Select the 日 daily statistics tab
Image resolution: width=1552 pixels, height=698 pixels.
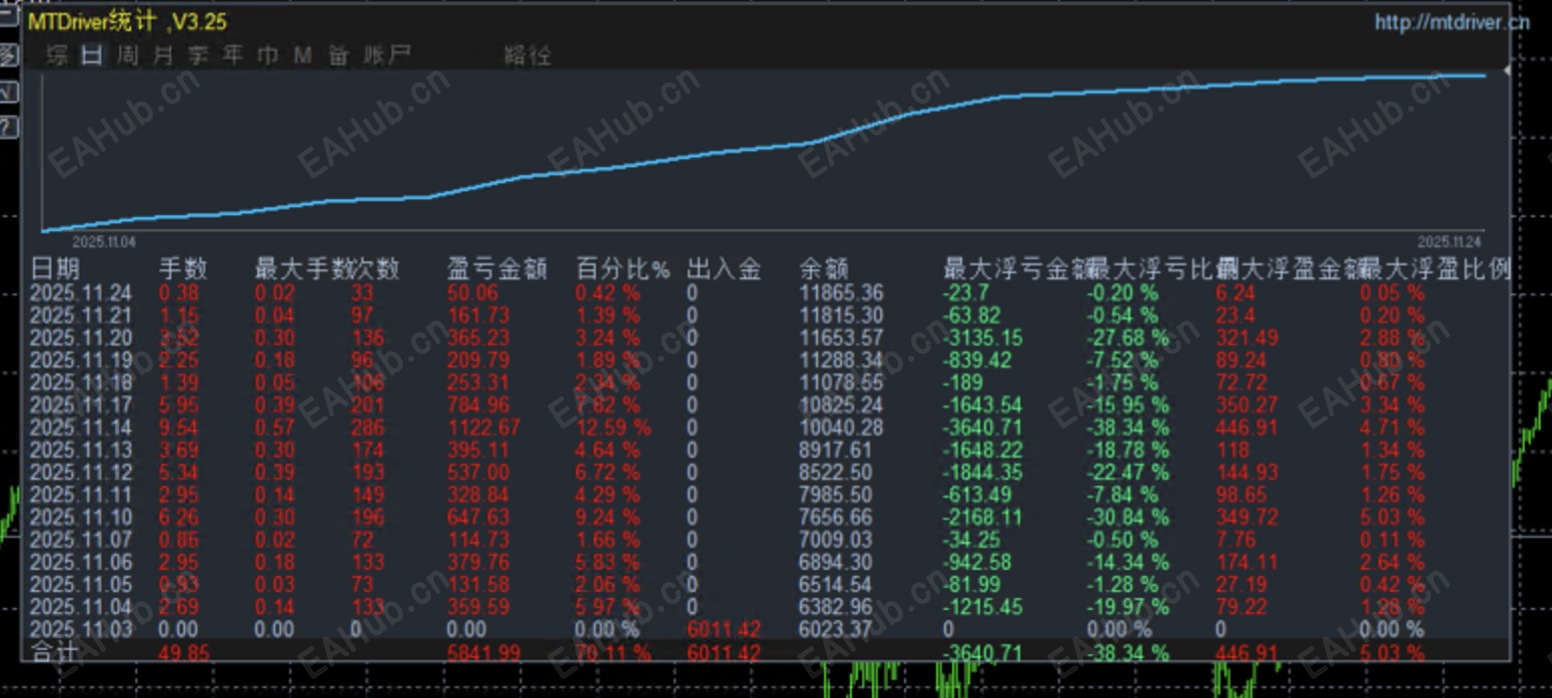[91, 56]
